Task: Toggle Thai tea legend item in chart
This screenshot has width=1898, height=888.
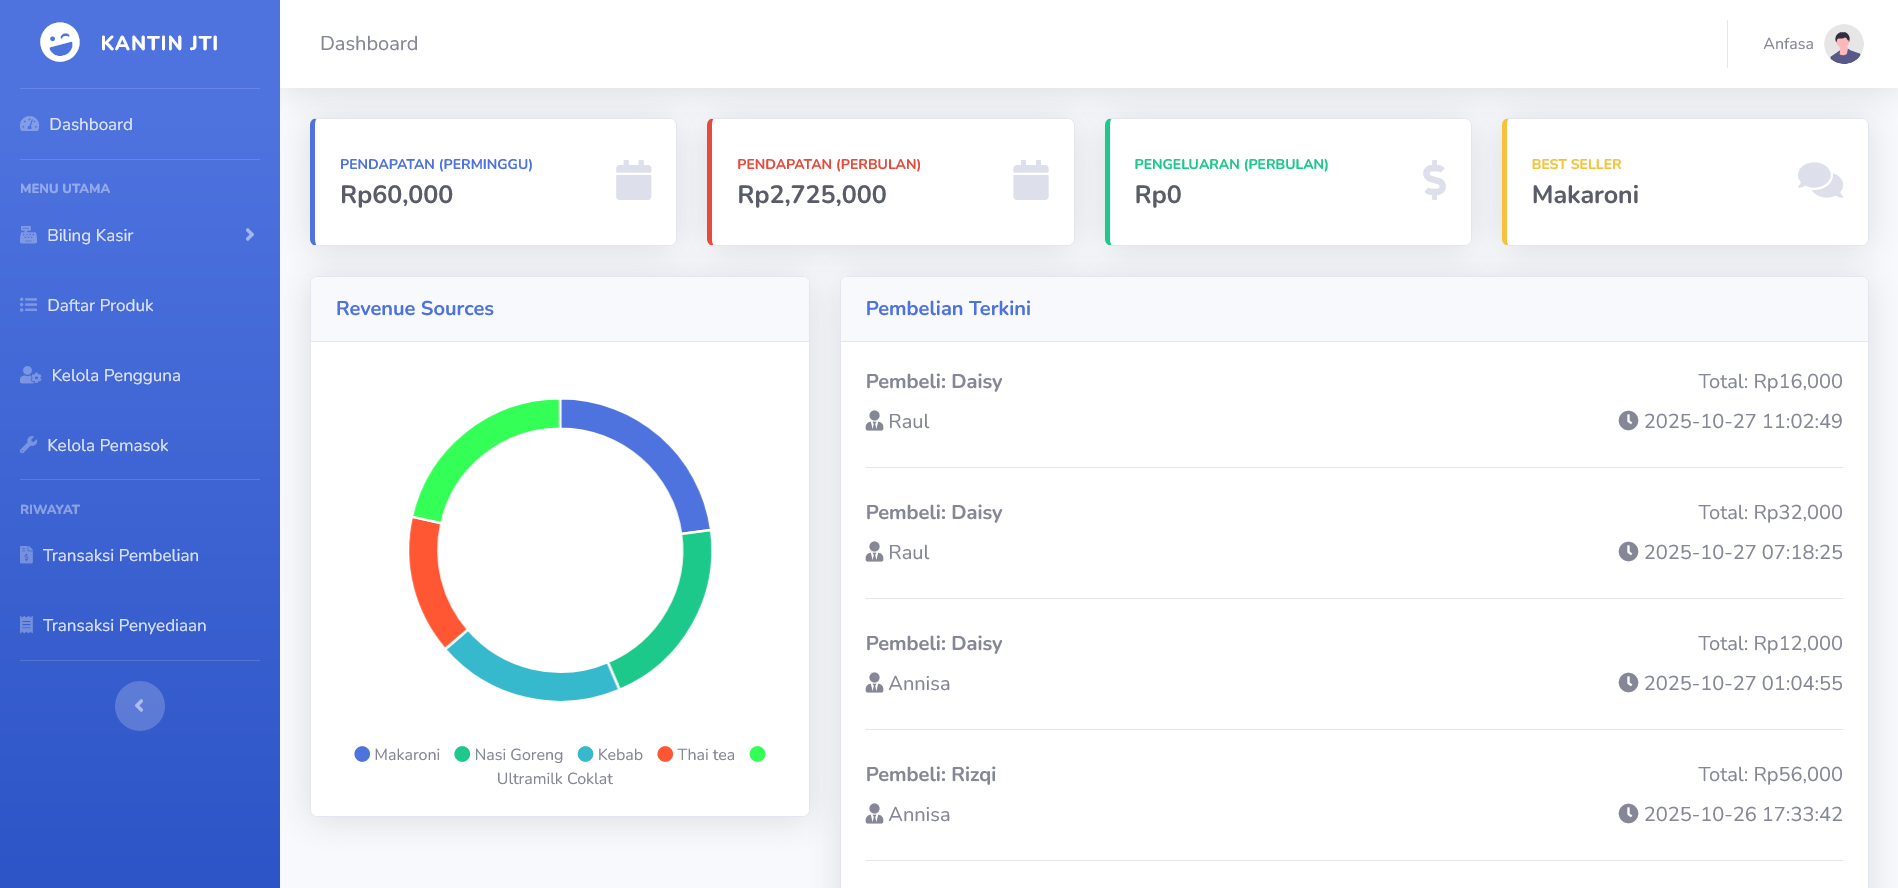Action: click(x=696, y=755)
